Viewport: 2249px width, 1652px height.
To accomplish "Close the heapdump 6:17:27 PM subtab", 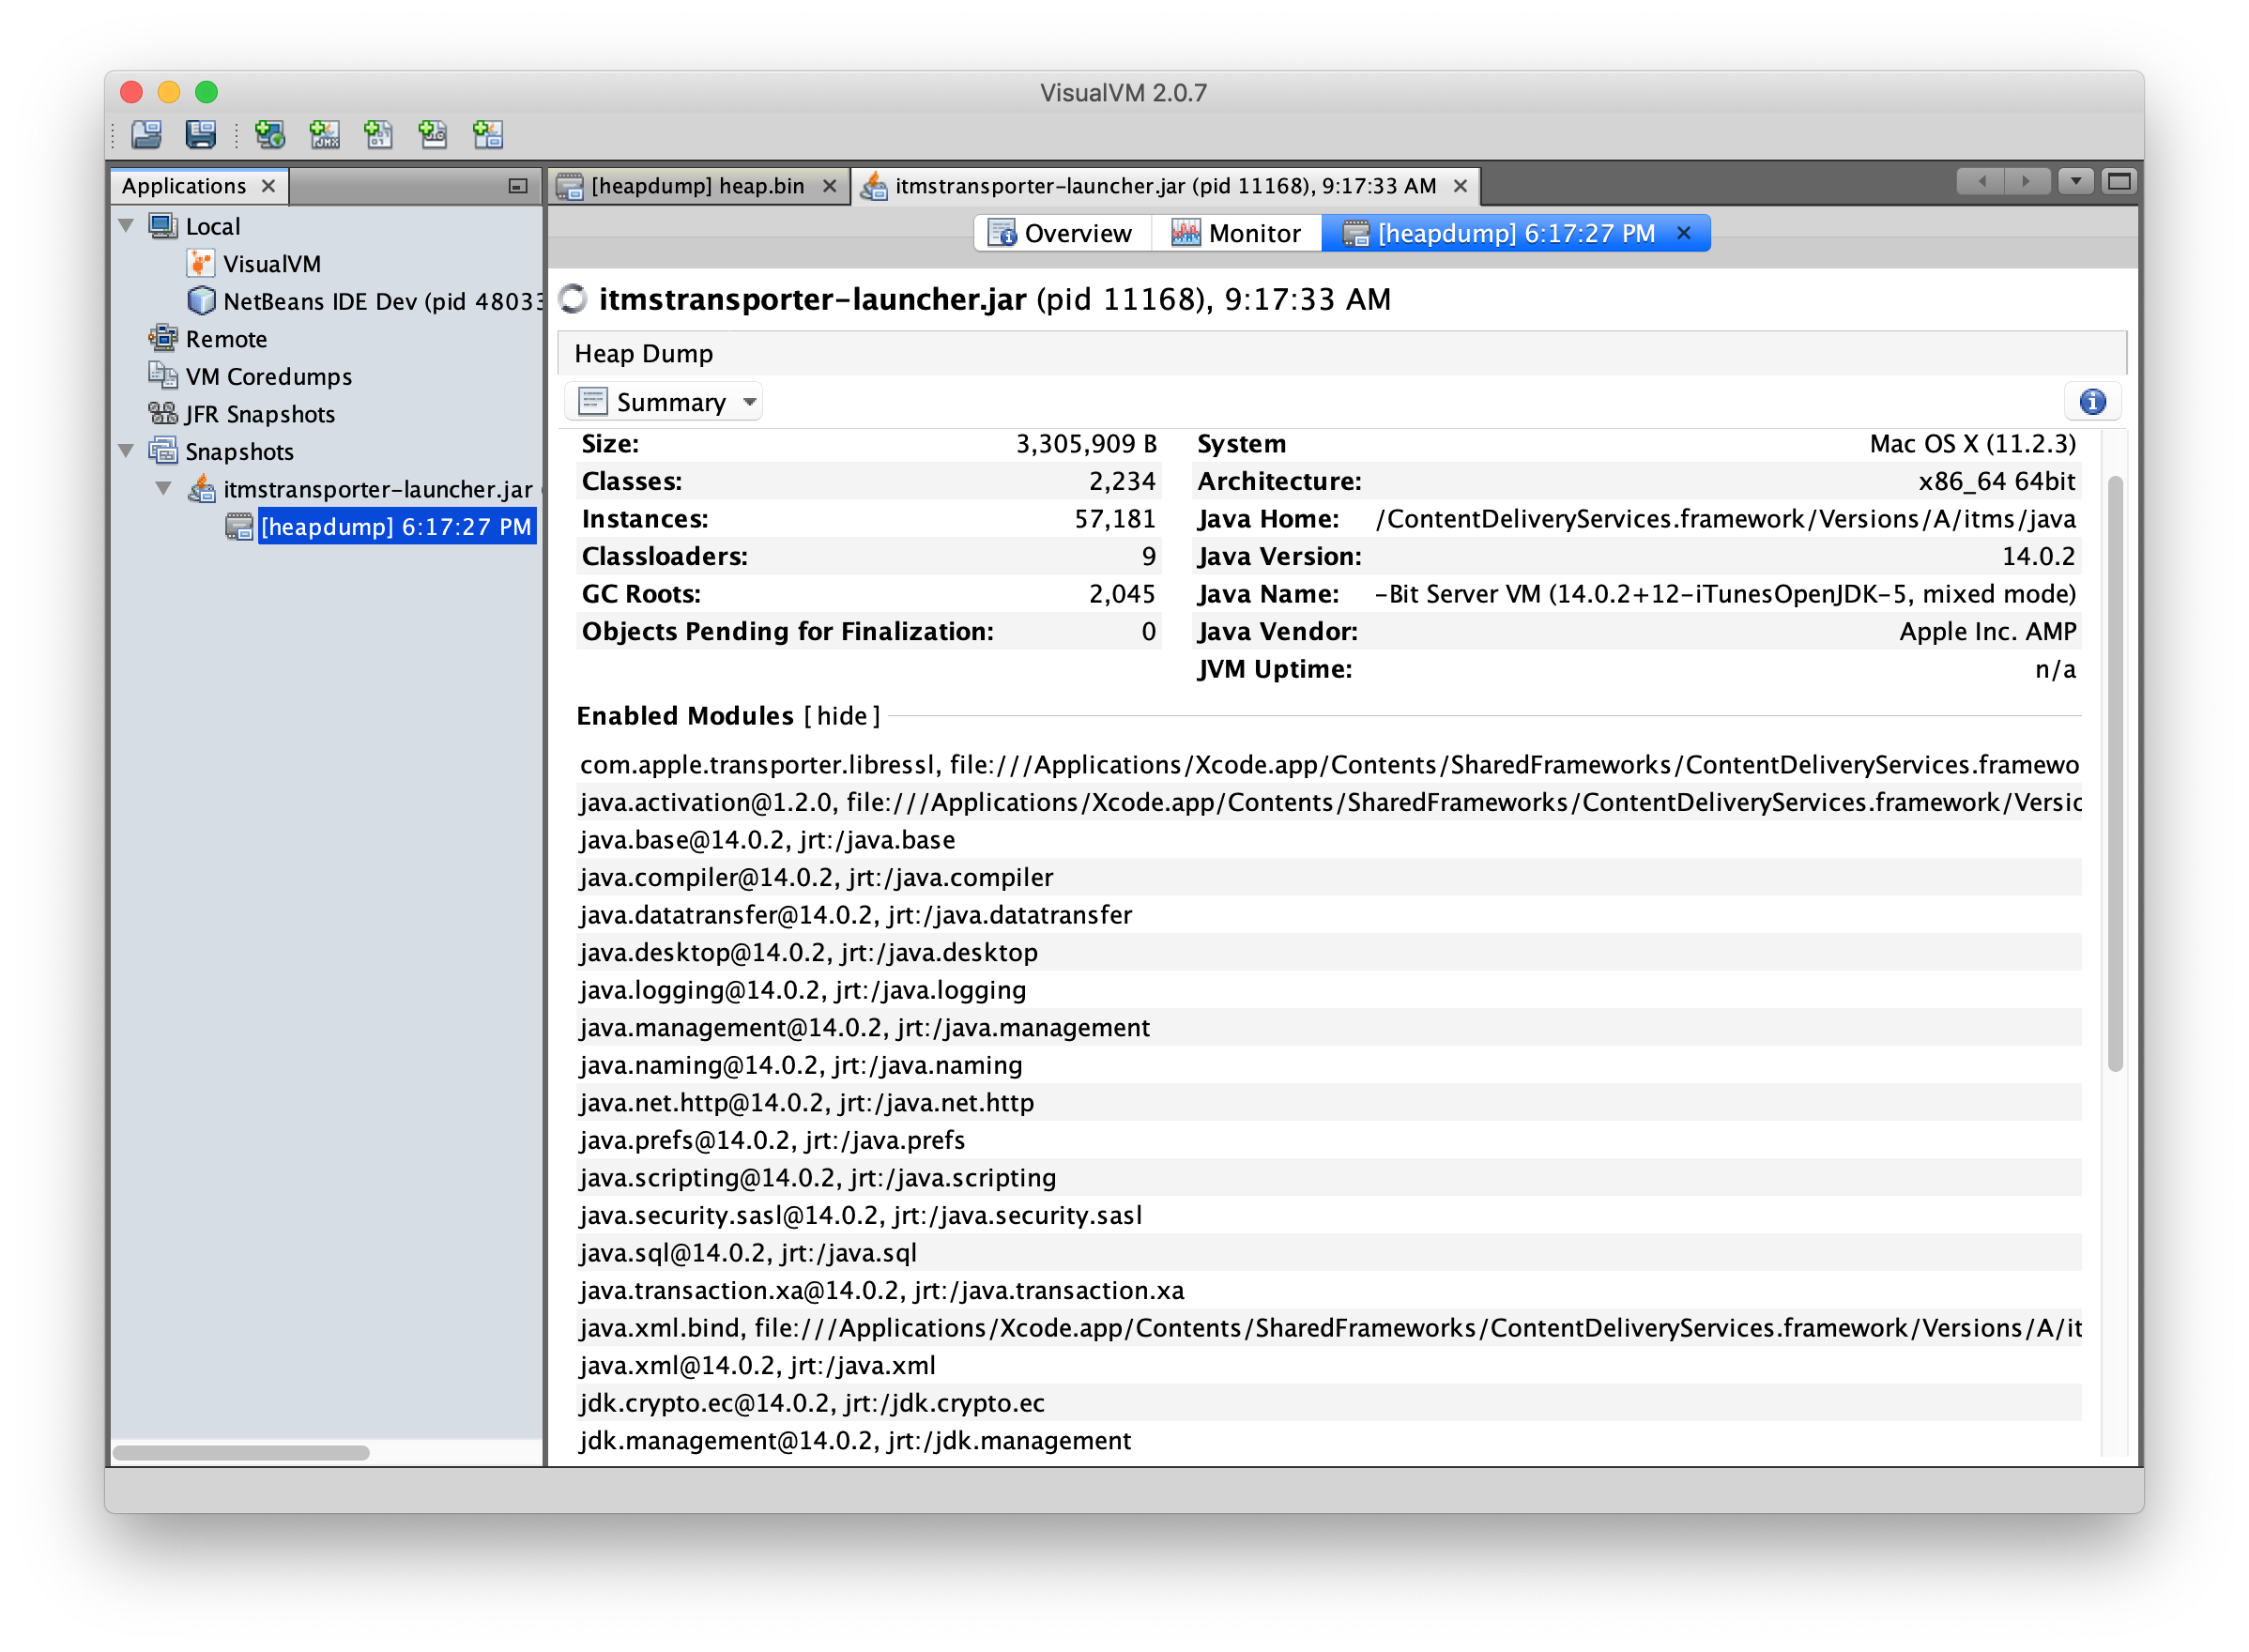I will [x=1684, y=233].
